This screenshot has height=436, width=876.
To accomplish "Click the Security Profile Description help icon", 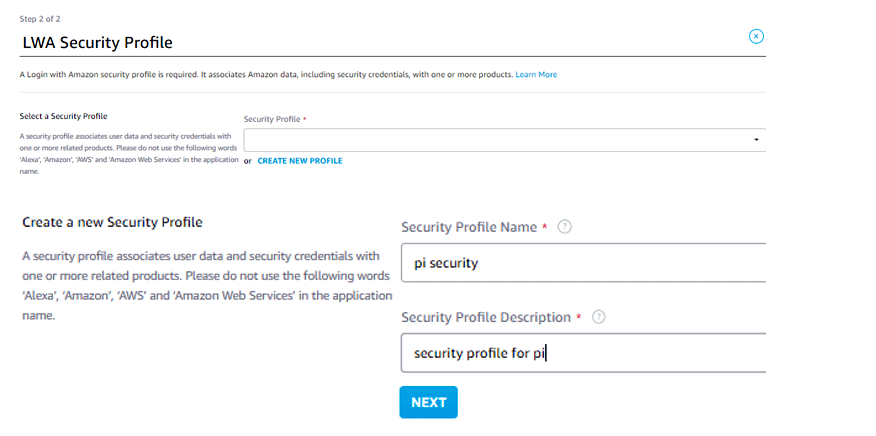I will pos(598,317).
